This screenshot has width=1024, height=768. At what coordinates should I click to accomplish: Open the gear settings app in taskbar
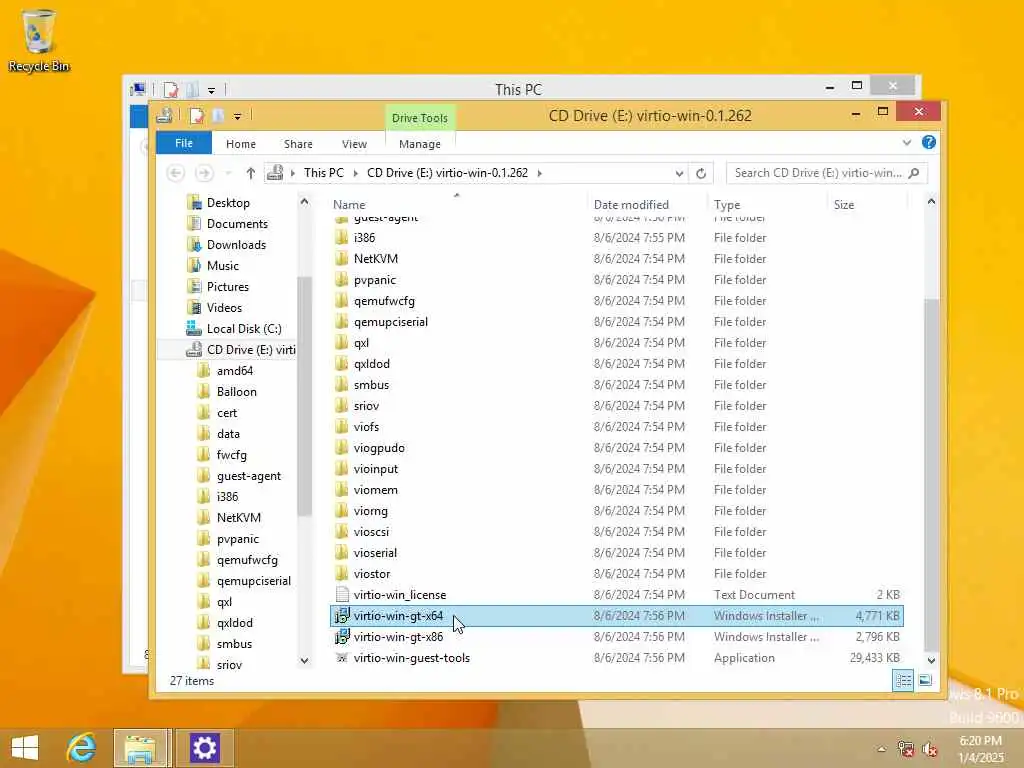[204, 748]
